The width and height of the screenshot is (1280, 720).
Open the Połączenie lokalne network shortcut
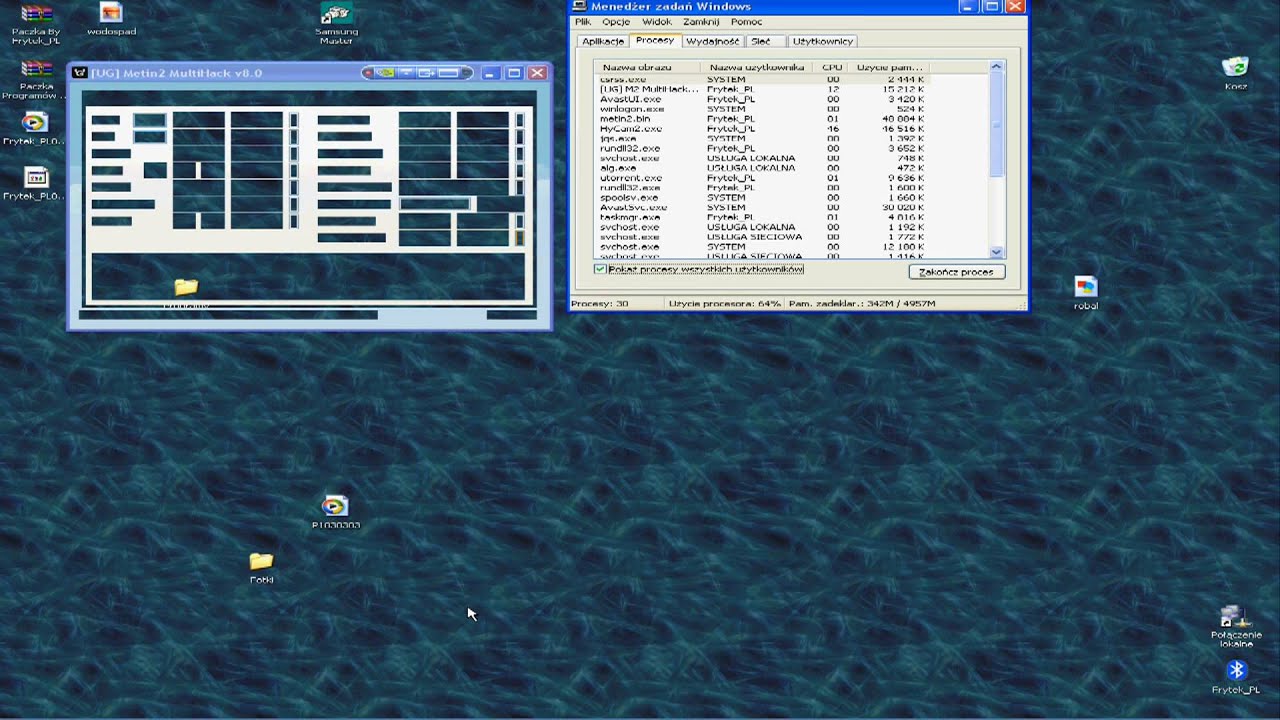1236,626
